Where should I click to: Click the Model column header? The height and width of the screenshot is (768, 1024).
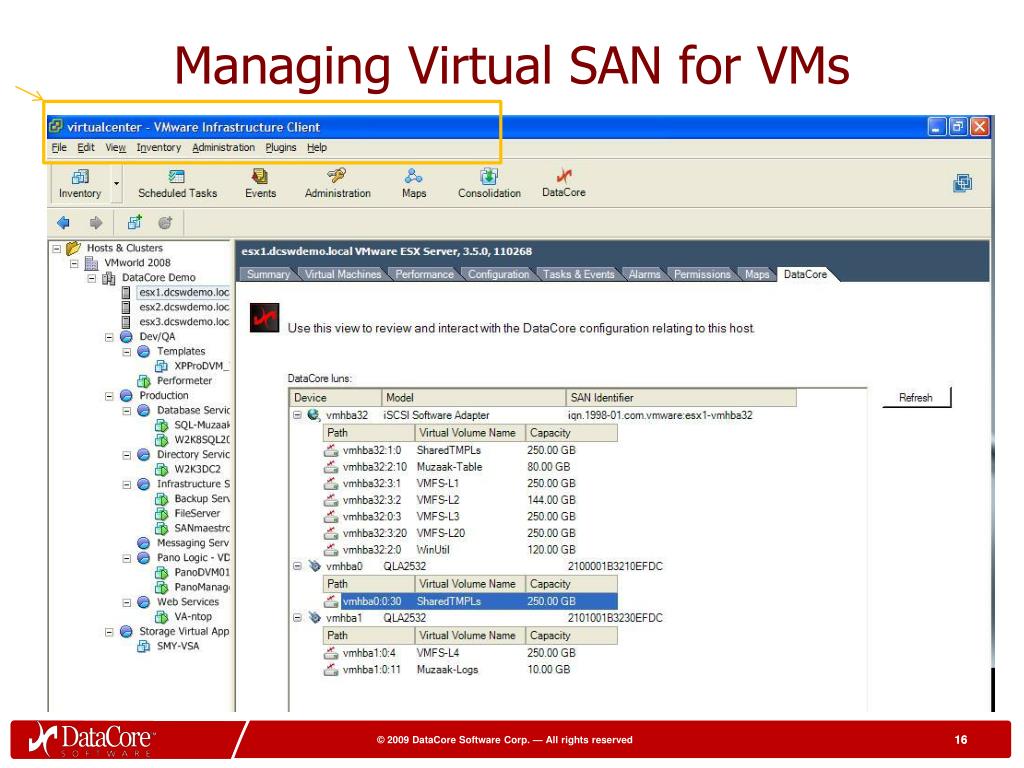473,398
